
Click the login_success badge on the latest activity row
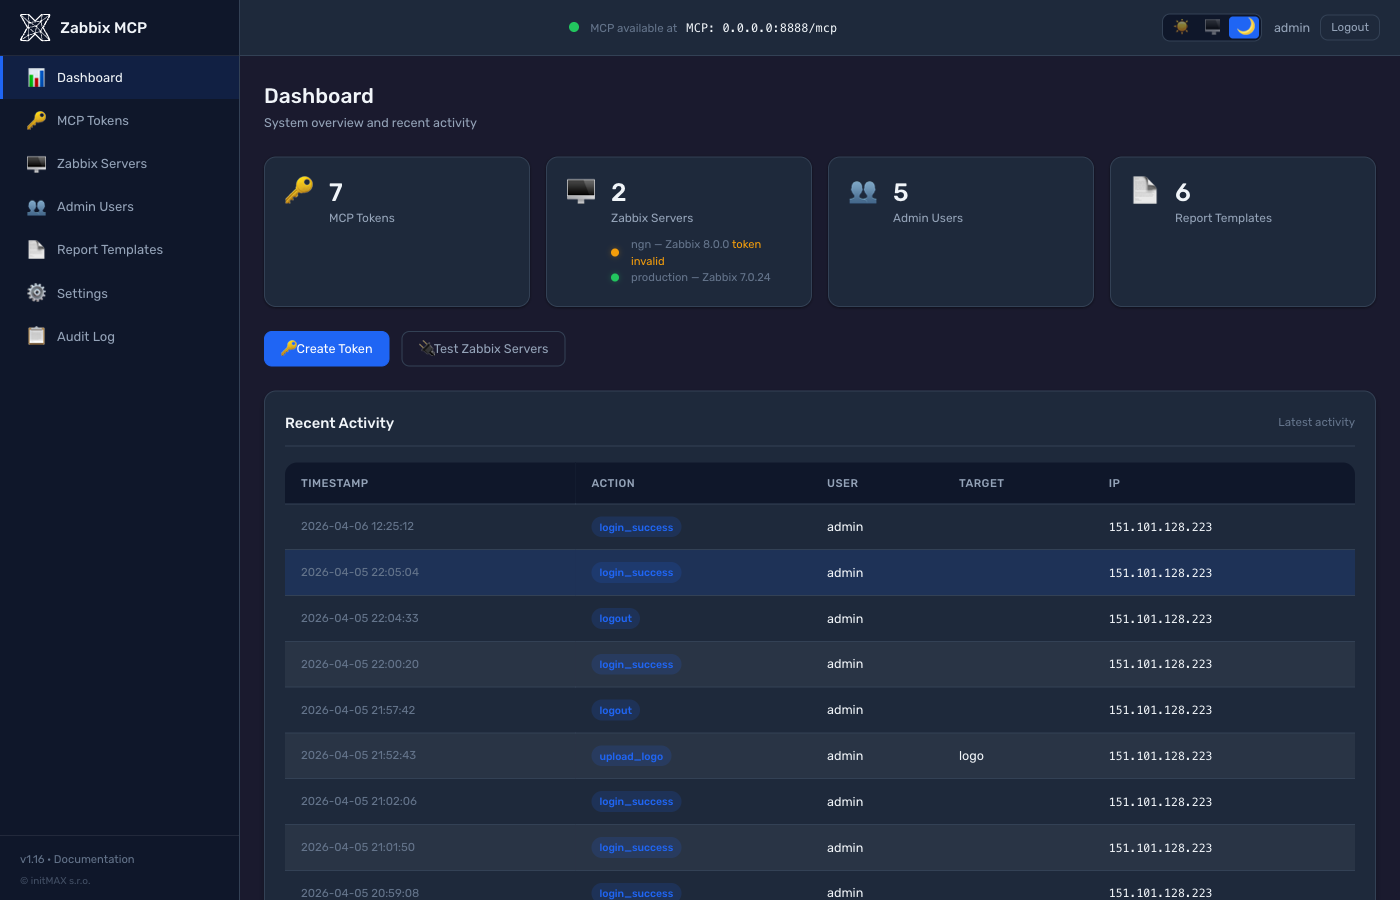coord(636,526)
